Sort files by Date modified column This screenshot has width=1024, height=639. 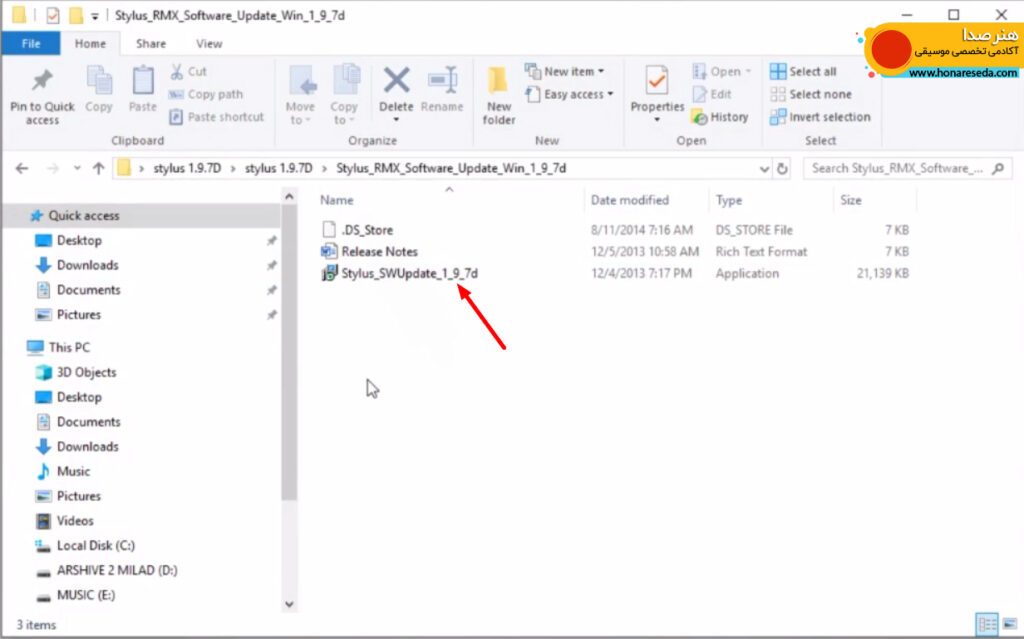[x=630, y=200]
